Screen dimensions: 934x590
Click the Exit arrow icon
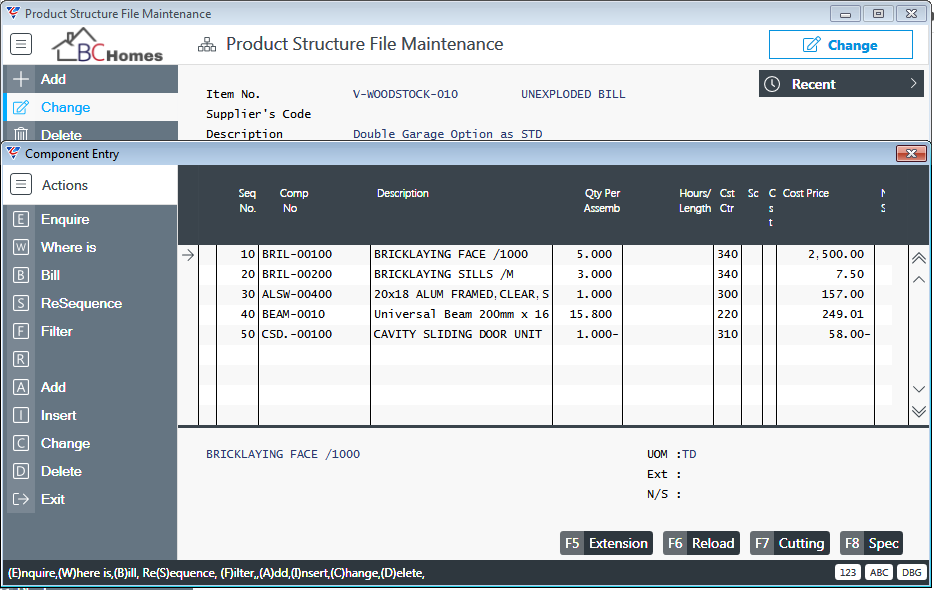pyautogui.click(x=21, y=499)
